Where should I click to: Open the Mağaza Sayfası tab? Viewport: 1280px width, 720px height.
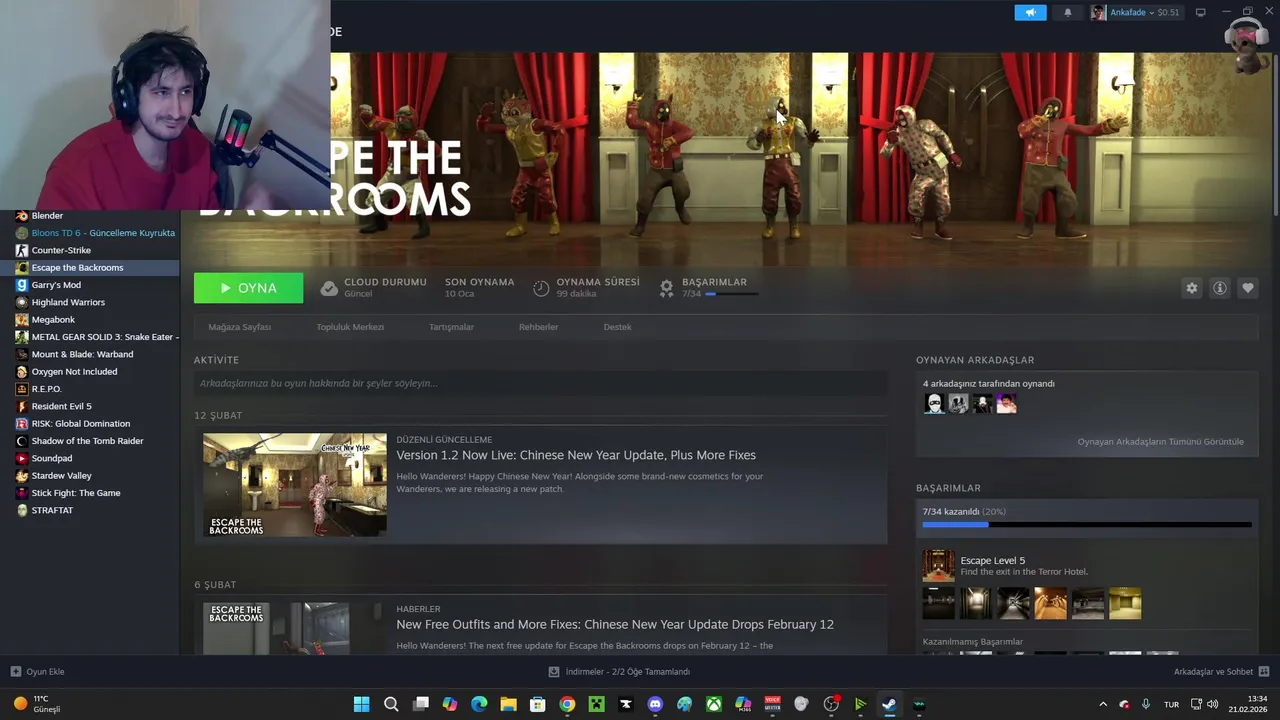pos(239,327)
